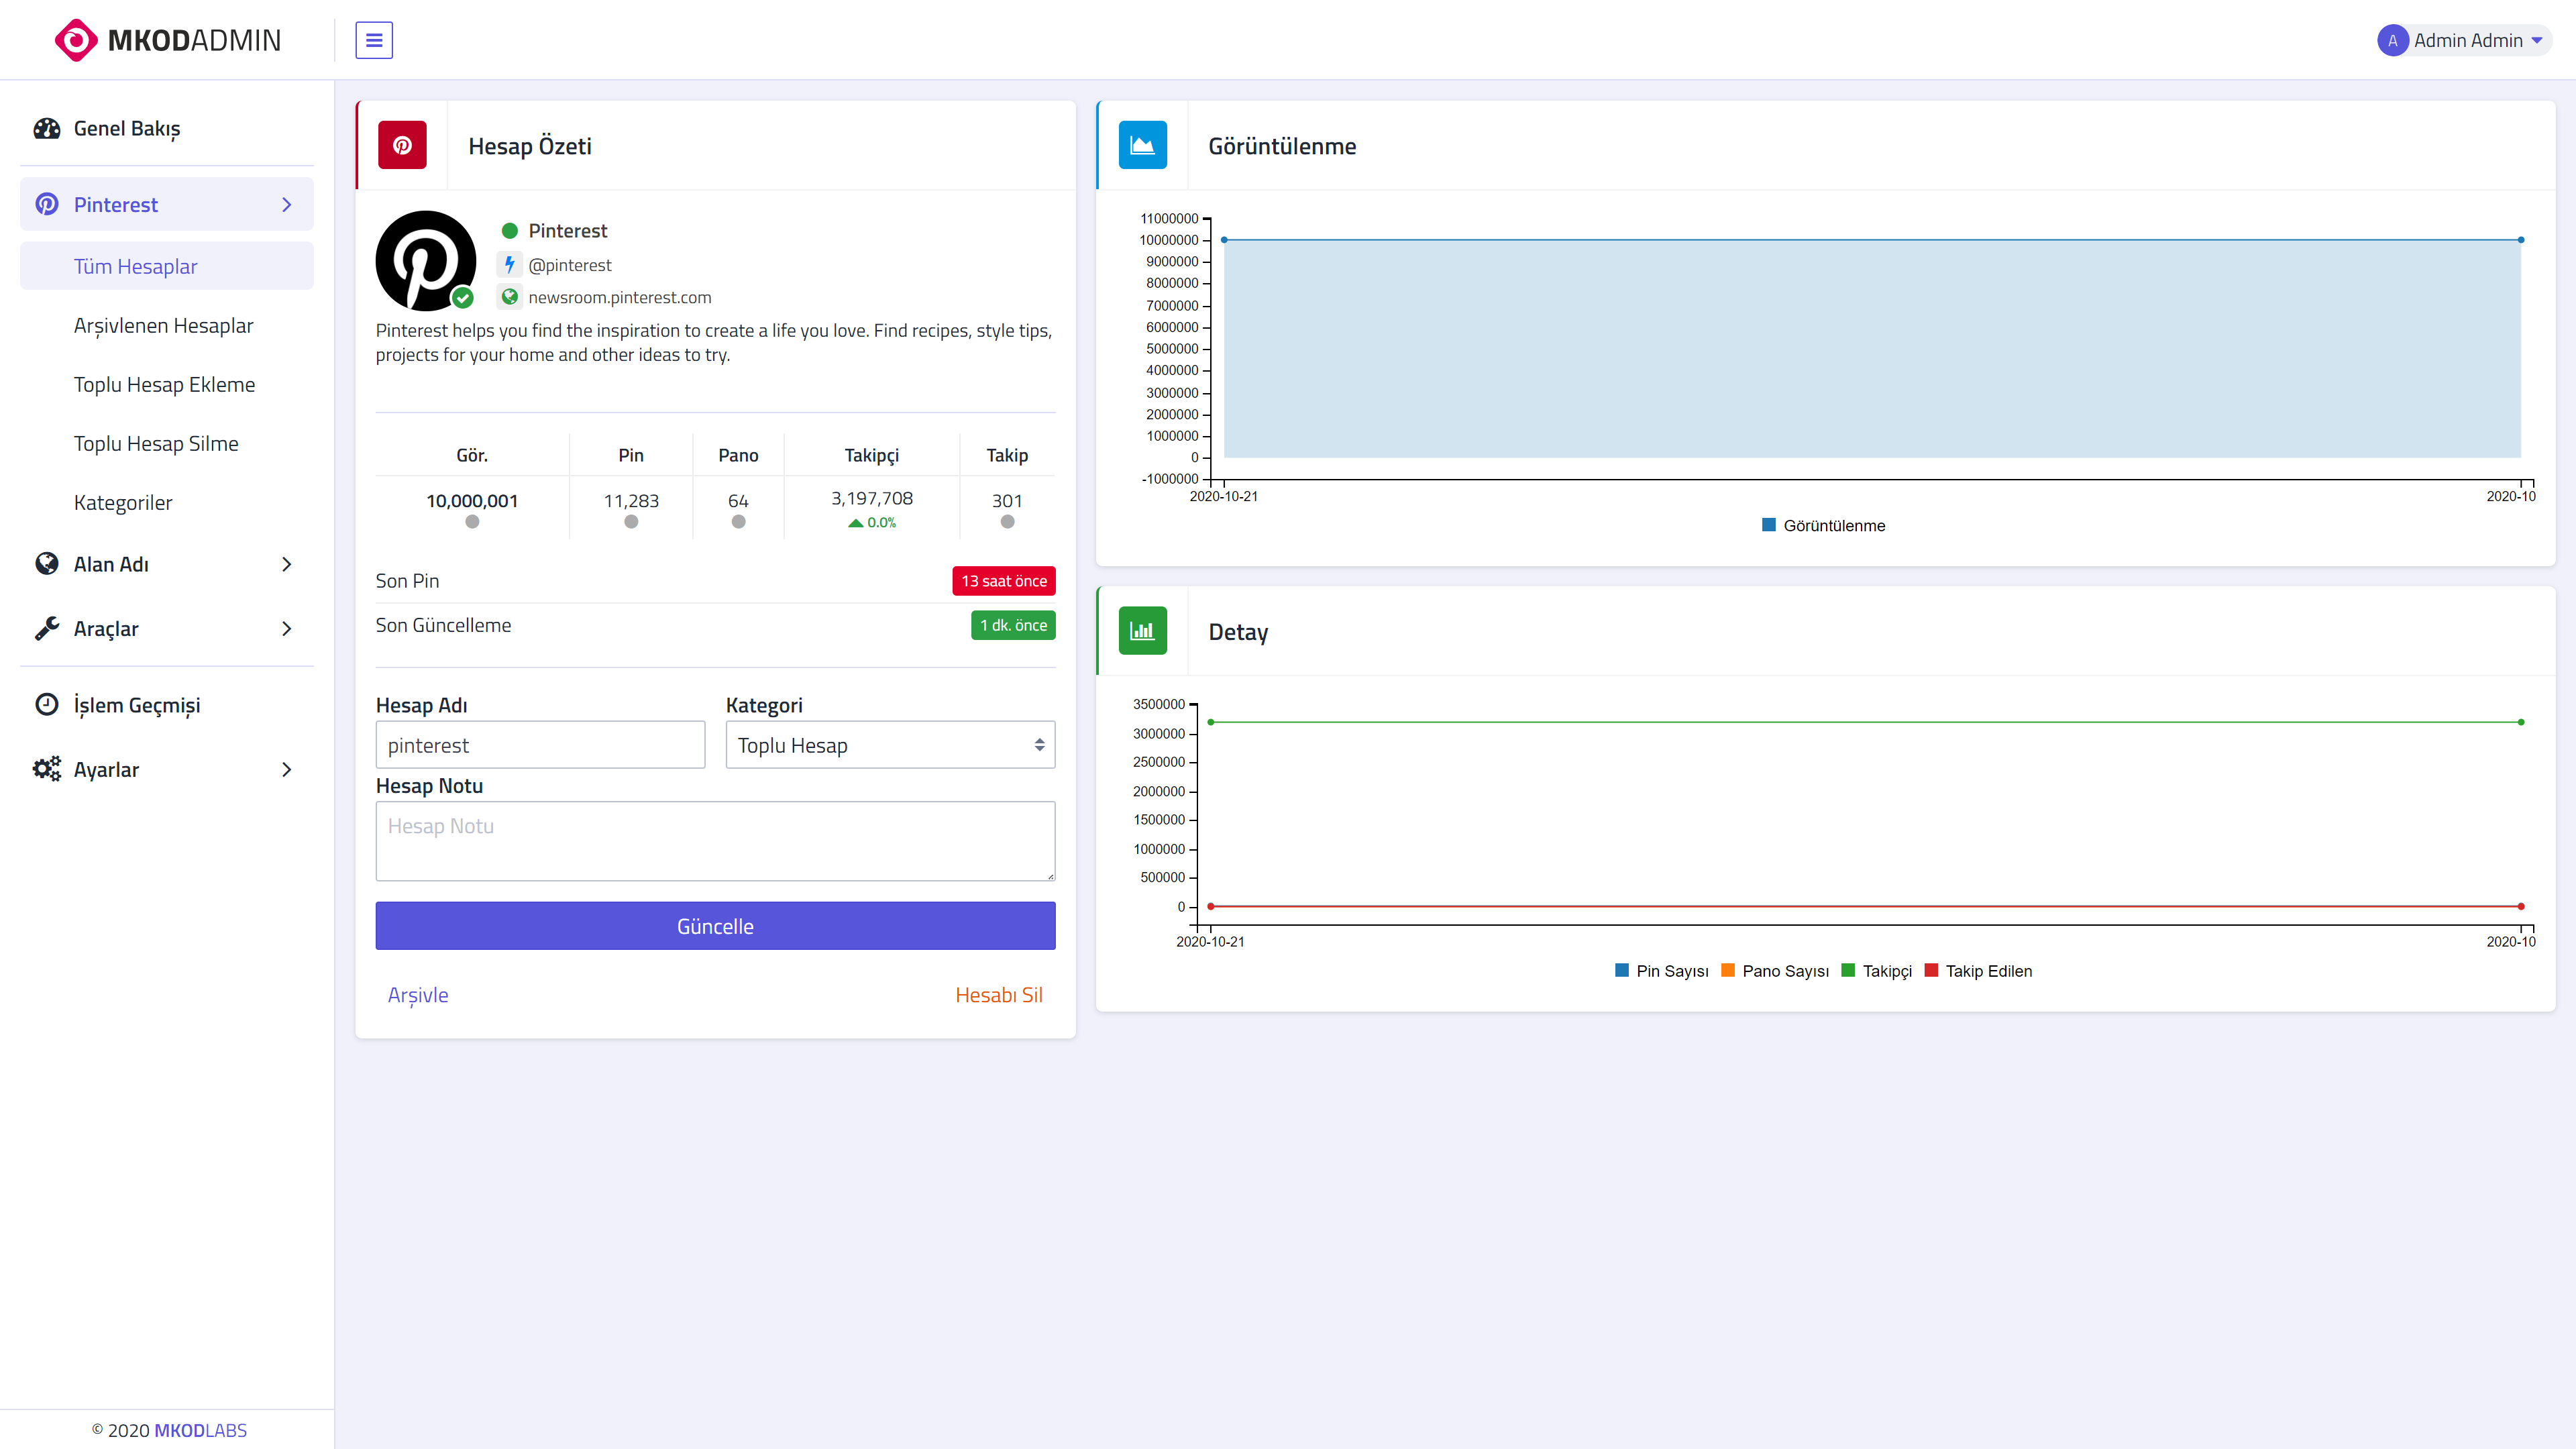This screenshot has height=1449, width=2576.
Task: Open the newsroom.pinterest.com link
Action: [x=620, y=297]
